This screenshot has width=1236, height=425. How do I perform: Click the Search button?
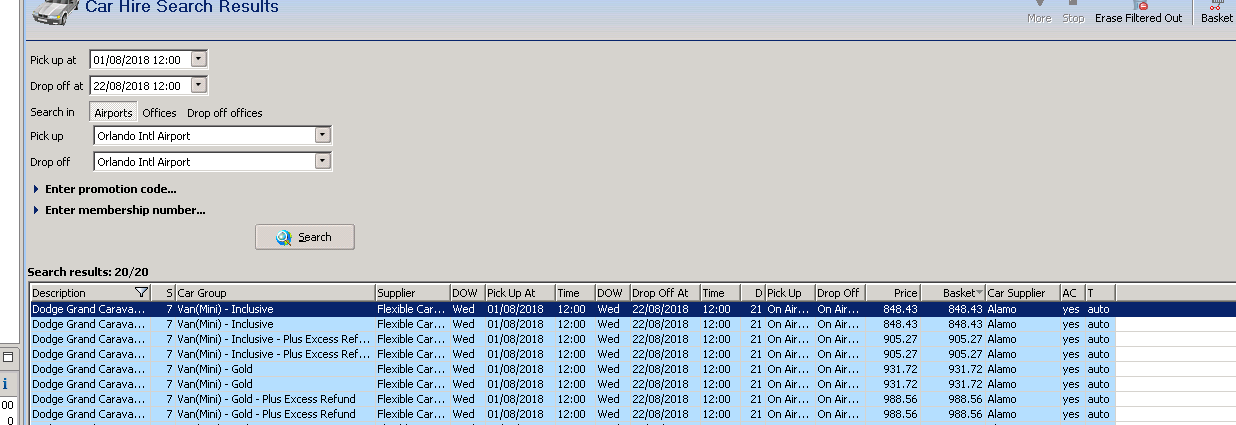[305, 237]
